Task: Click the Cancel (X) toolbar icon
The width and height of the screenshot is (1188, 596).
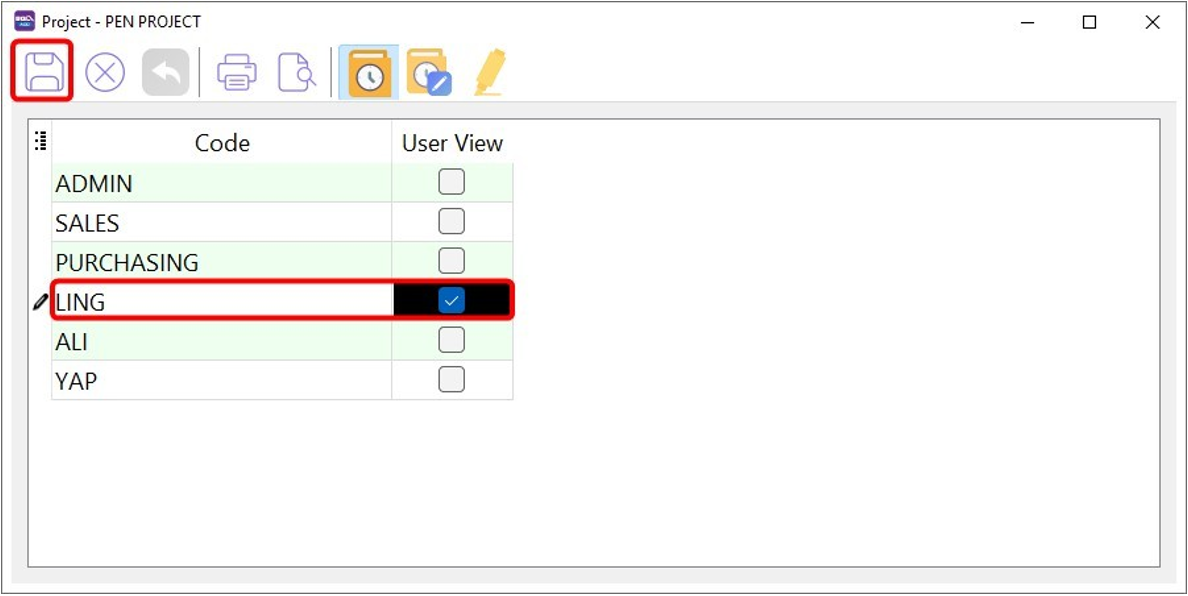Action: (x=107, y=70)
